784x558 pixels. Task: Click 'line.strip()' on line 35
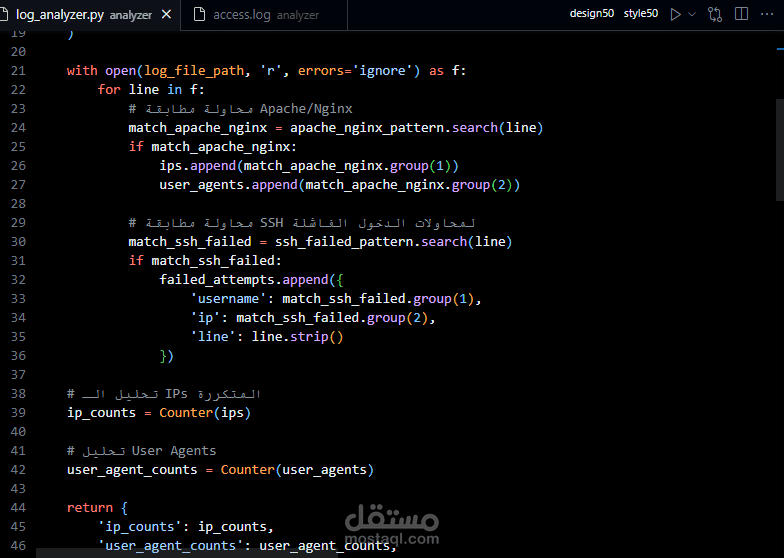point(298,336)
